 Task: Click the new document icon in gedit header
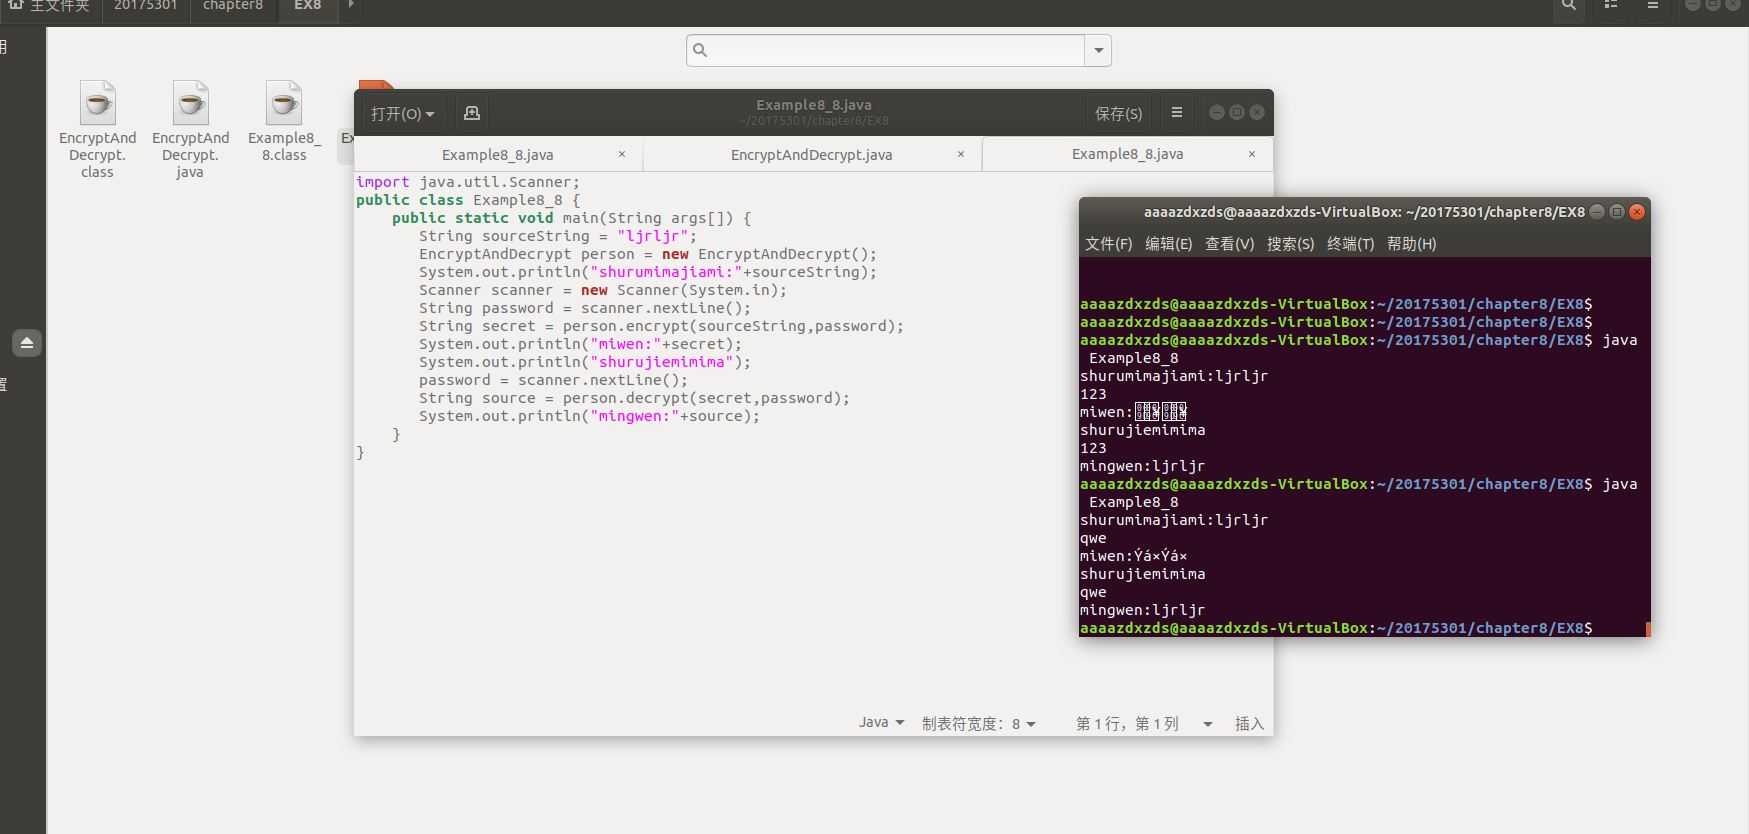click(472, 113)
